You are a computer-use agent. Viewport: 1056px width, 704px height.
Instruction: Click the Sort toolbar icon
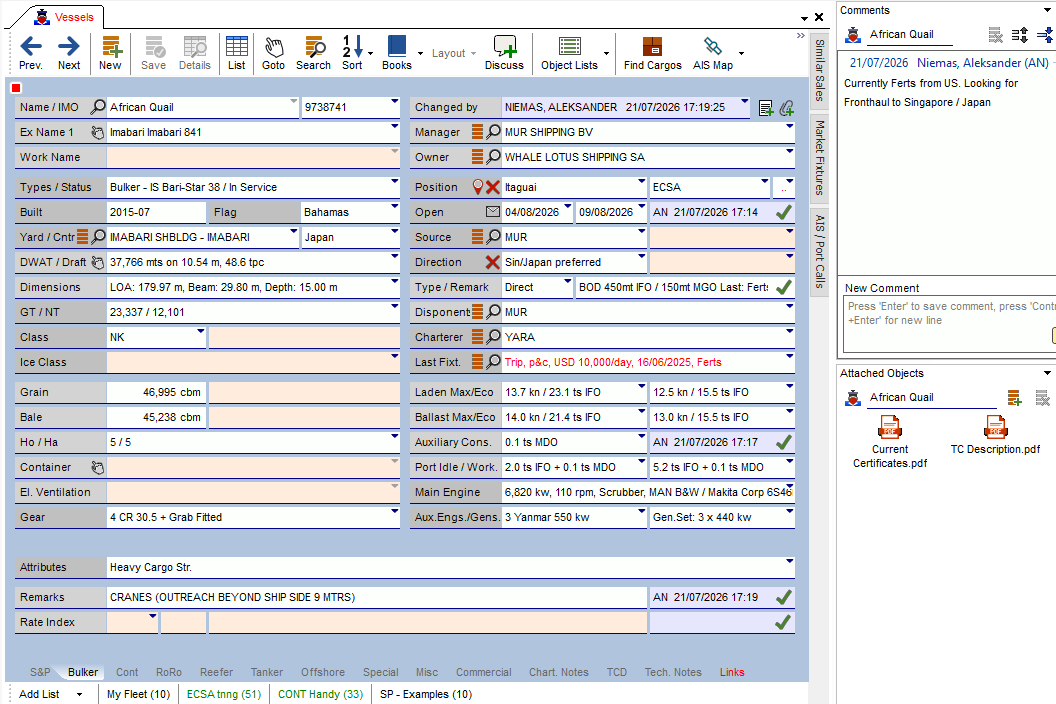click(353, 53)
